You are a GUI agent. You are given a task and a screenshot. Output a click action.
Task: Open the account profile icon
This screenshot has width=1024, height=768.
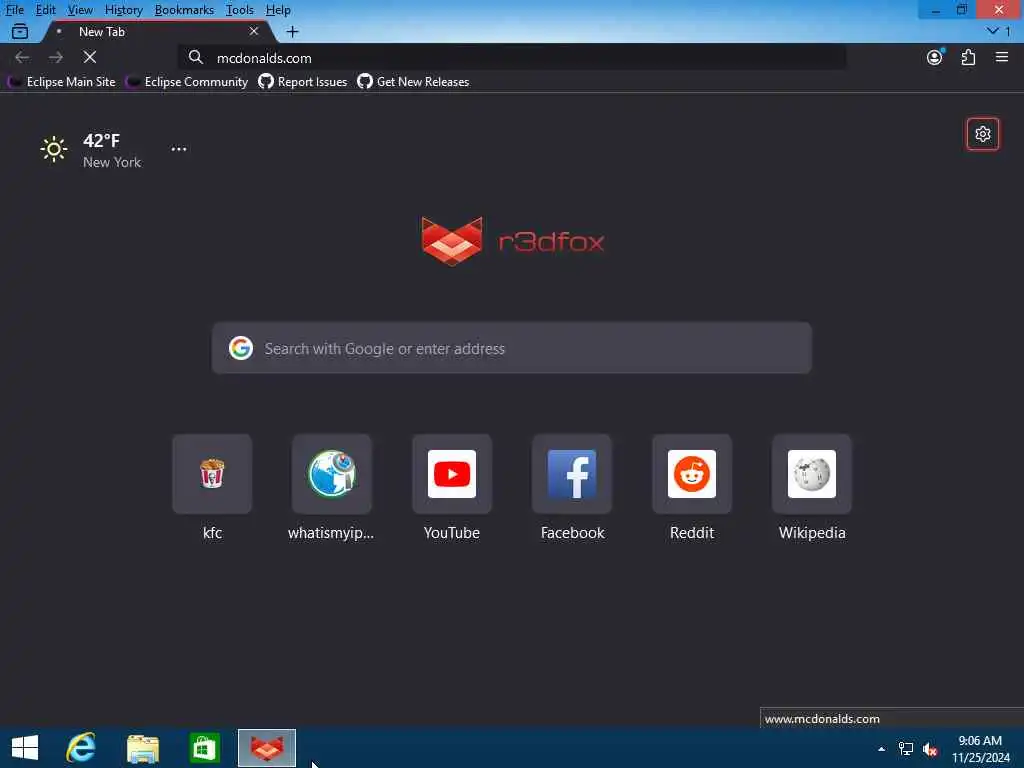(x=935, y=57)
